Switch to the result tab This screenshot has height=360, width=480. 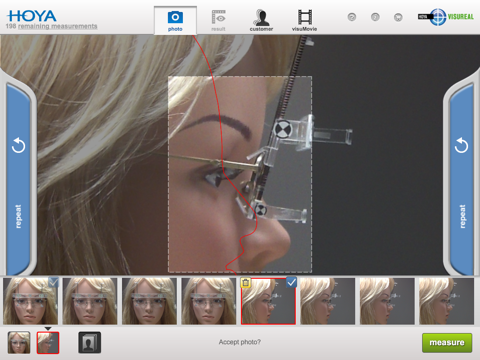[x=218, y=20]
